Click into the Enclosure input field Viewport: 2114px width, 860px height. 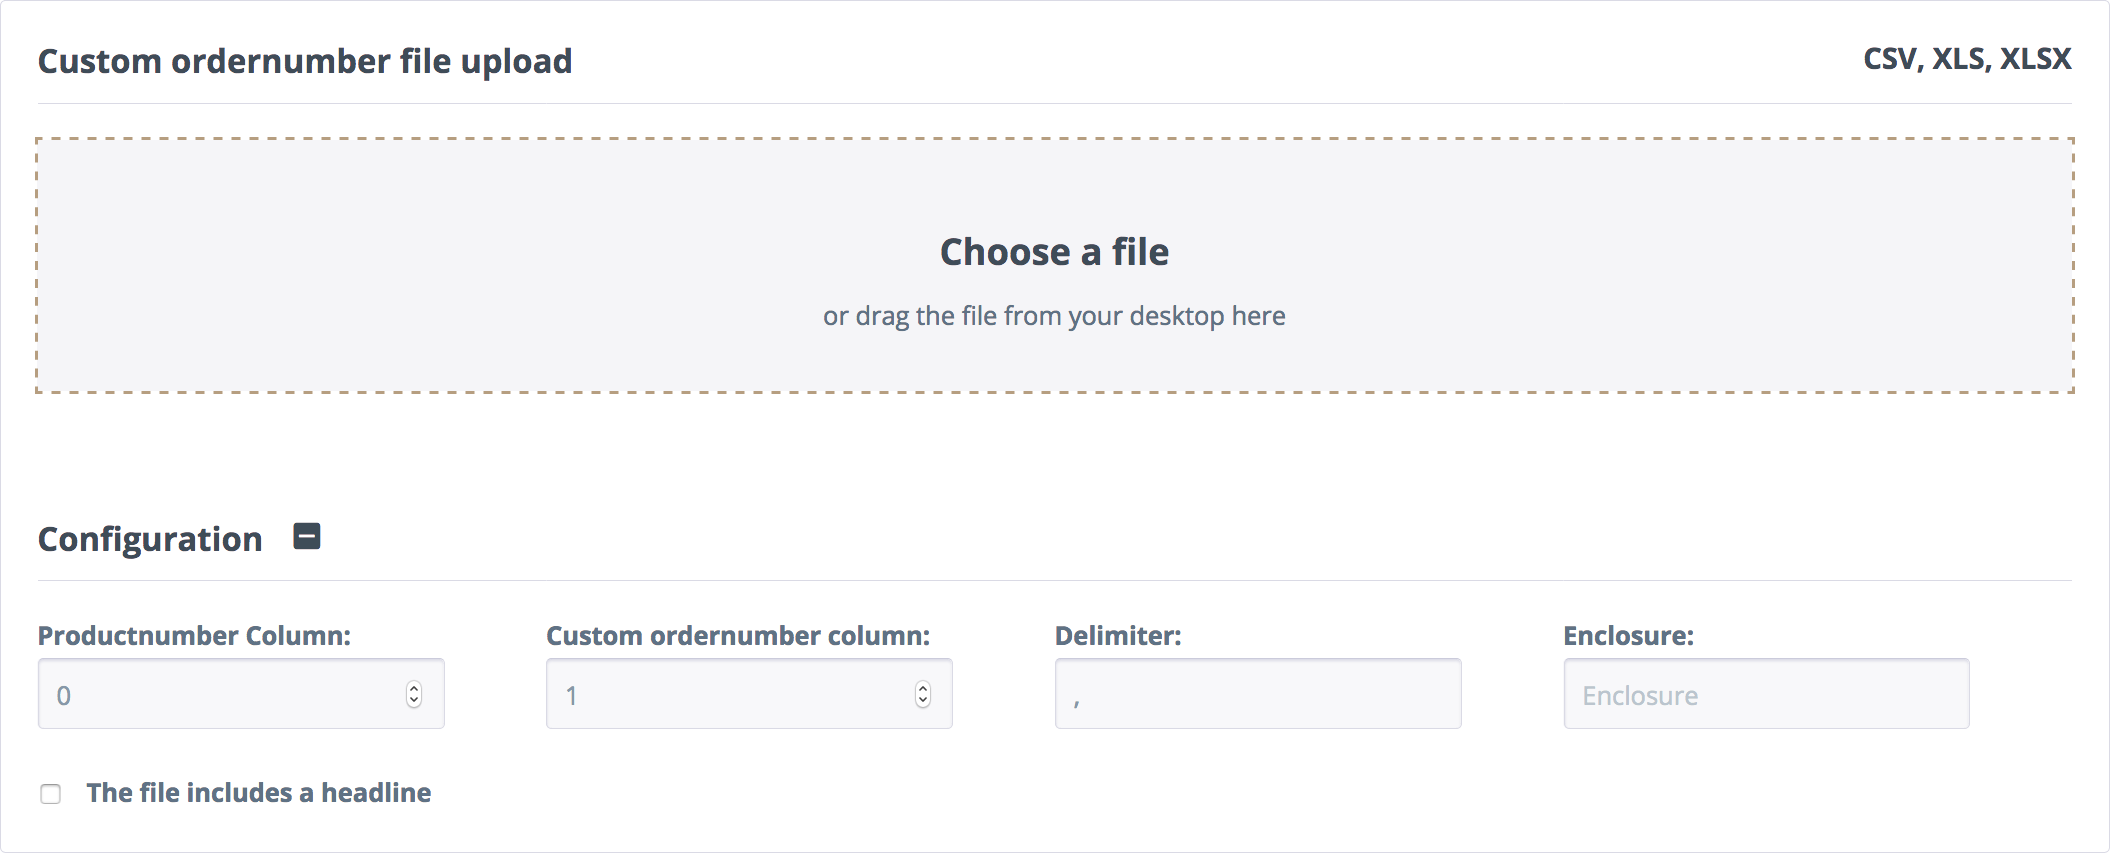(x=1766, y=694)
